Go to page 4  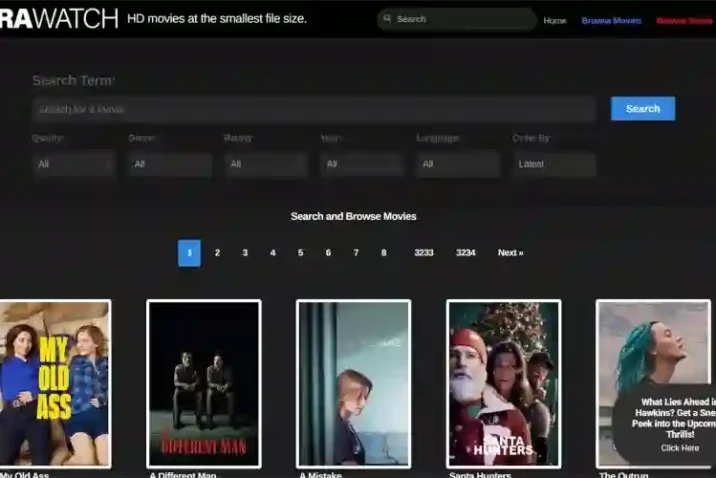tap(273, 252)
